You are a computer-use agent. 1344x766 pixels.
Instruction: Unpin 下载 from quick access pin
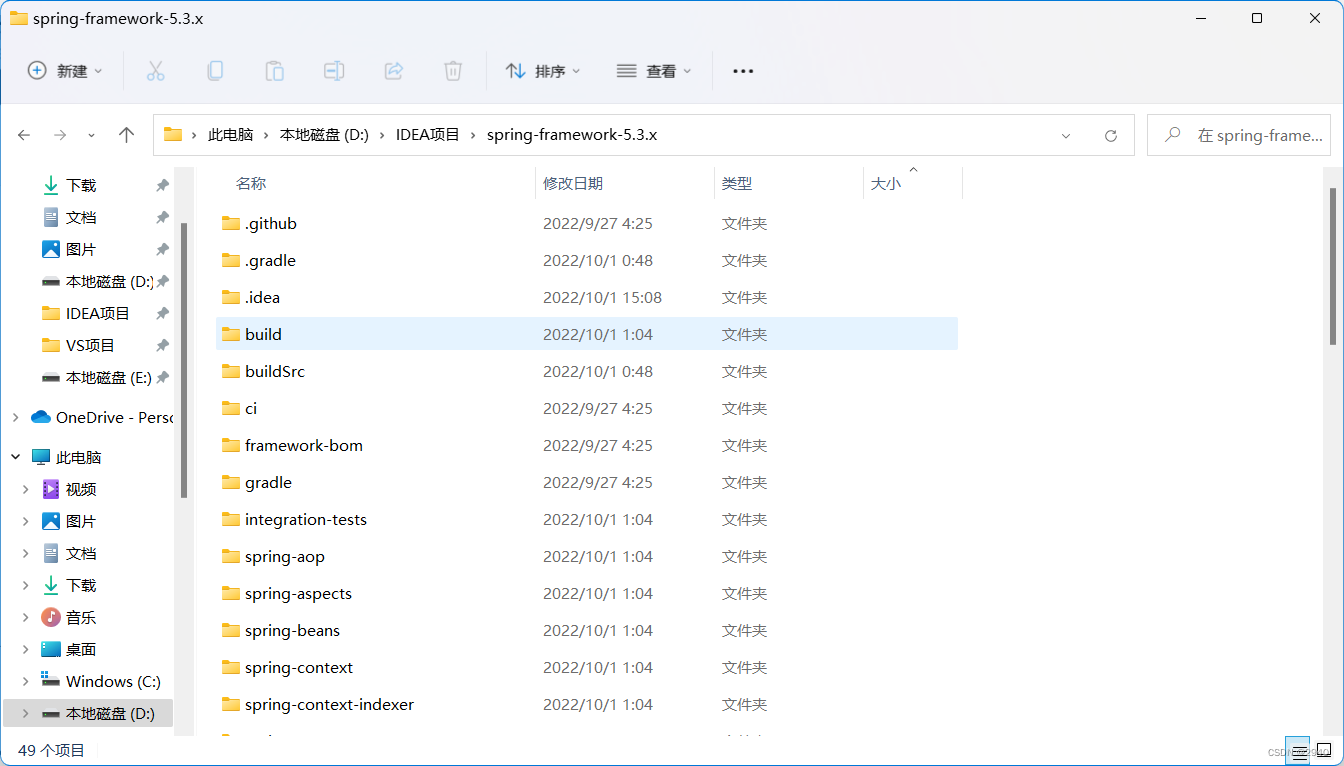(162, 185)
